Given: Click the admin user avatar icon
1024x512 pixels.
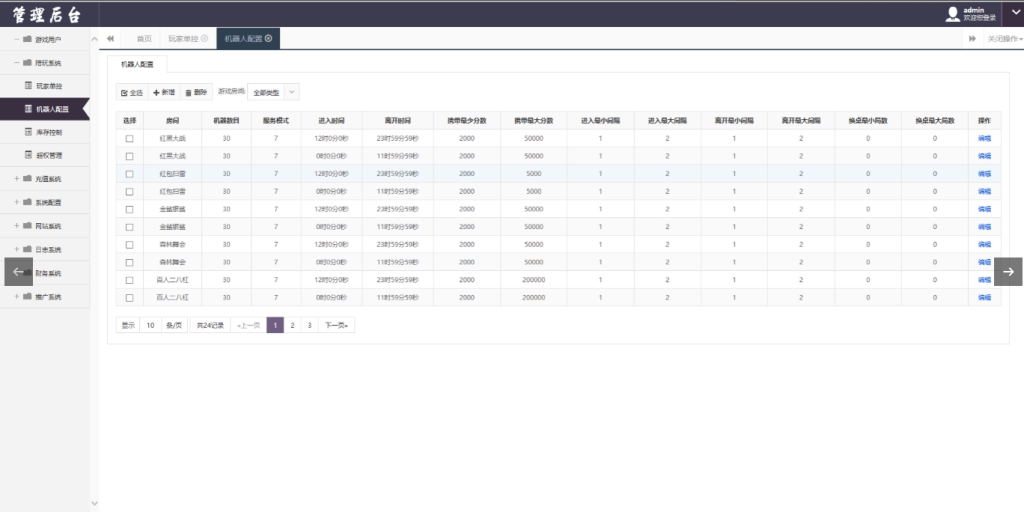Looking at the screenshot, I should tap(952, 13).
